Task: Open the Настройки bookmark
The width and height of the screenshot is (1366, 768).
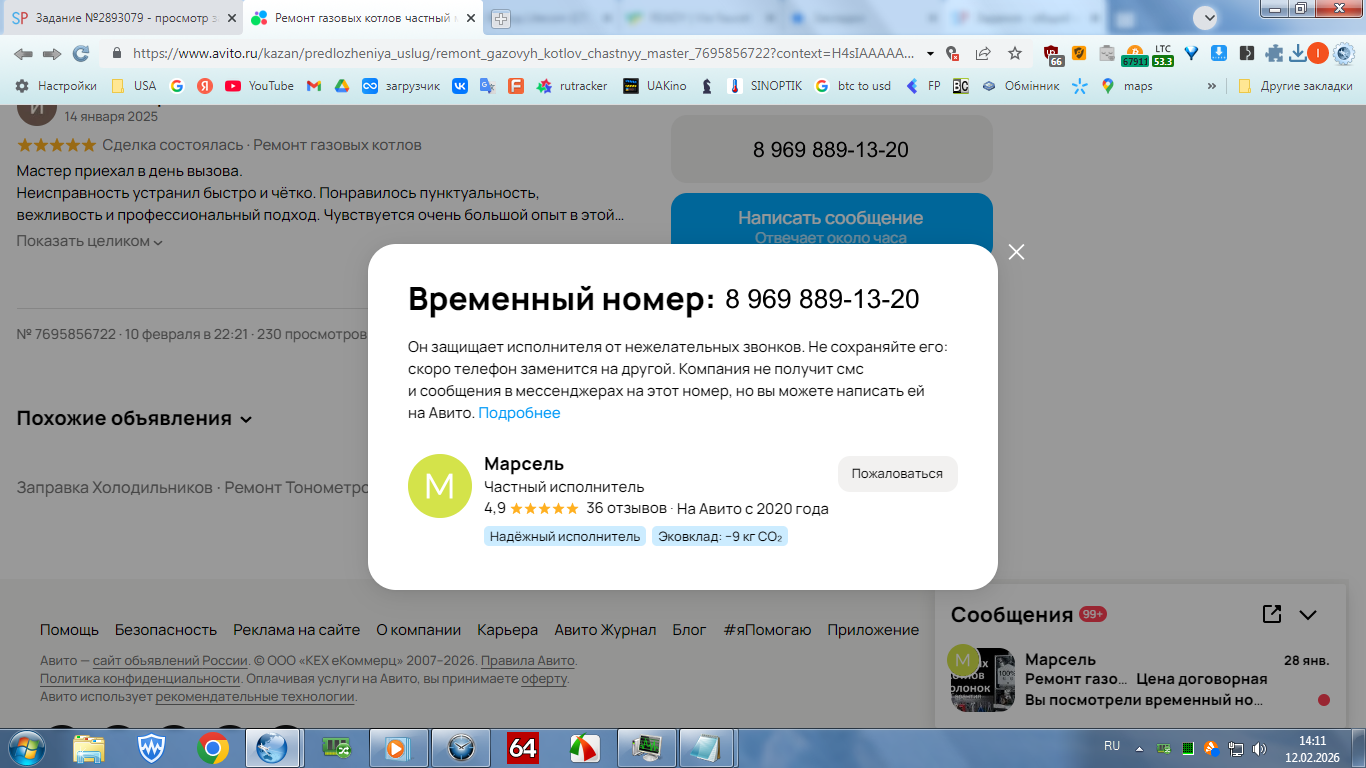Action: point(56,86)
